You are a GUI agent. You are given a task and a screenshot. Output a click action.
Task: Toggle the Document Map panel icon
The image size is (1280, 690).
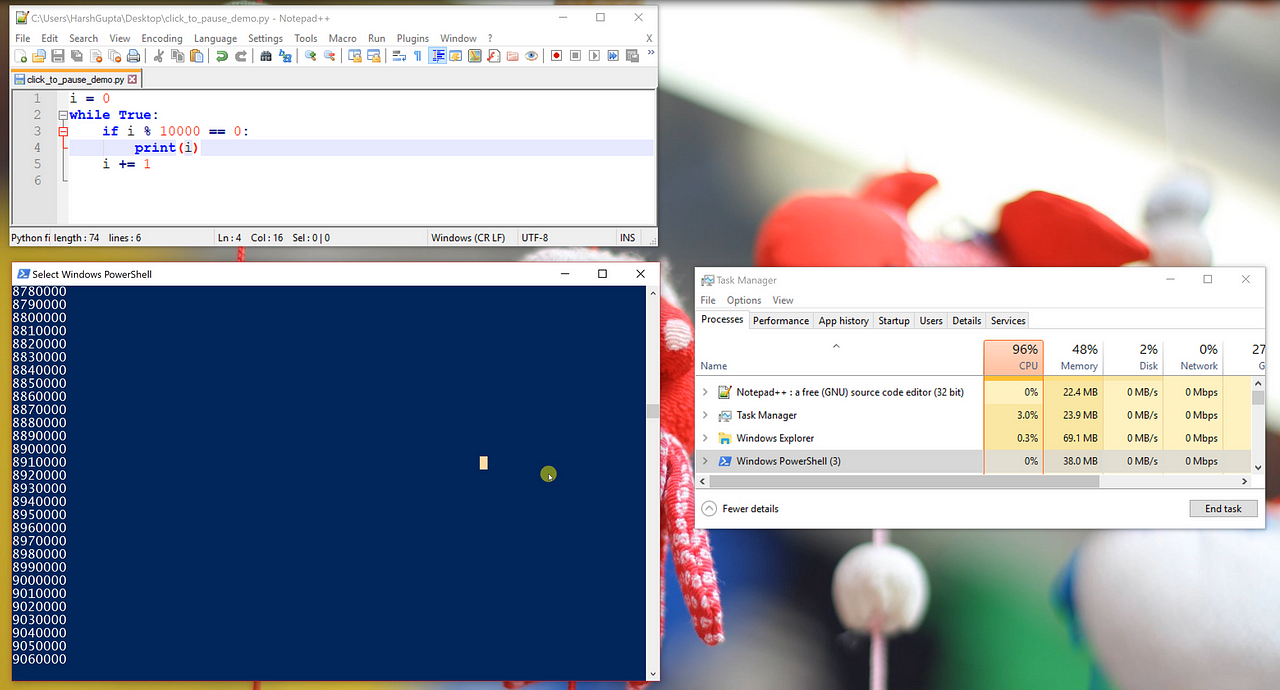click(x=475, y=56)
